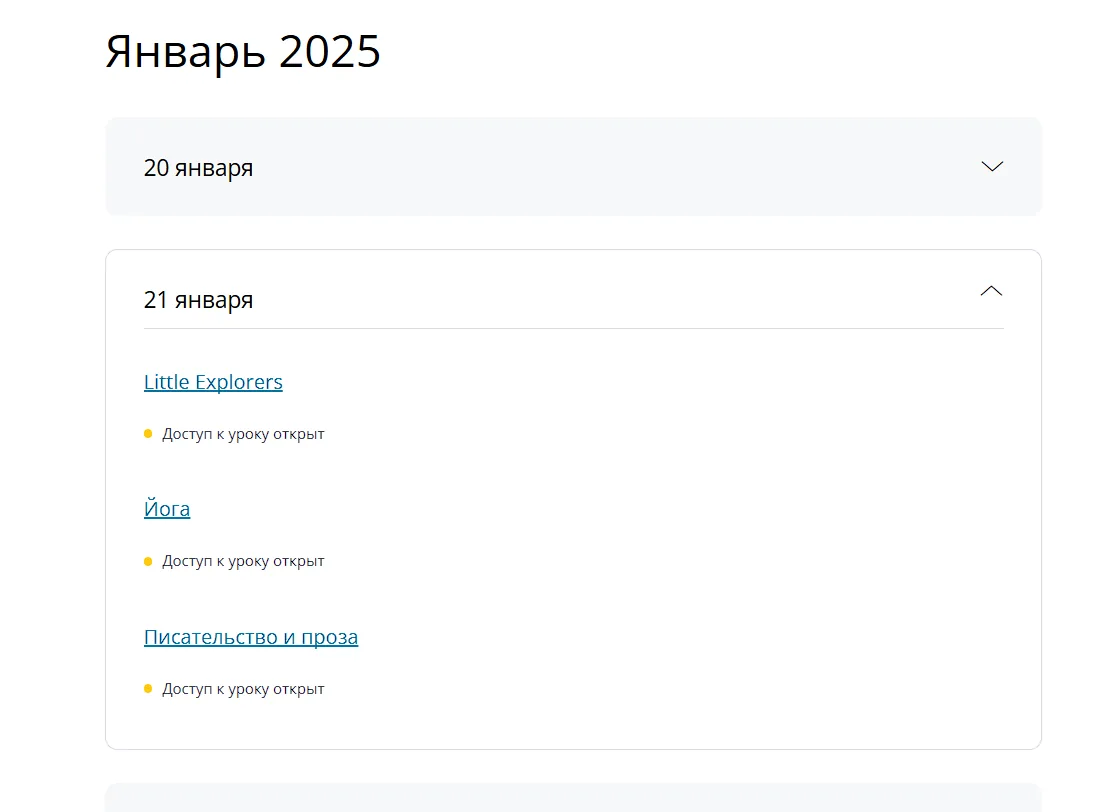
Task: Open the Писательство и проза link
Action: (251, 637)
